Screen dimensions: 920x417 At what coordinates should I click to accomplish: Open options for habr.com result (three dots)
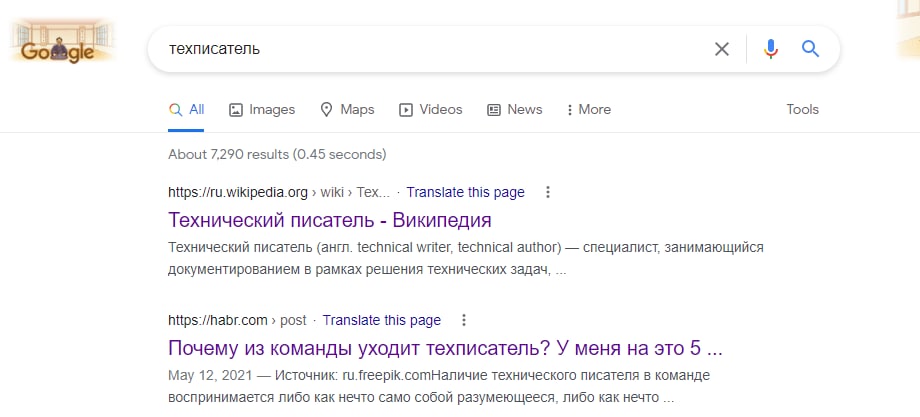coord(463,320)
